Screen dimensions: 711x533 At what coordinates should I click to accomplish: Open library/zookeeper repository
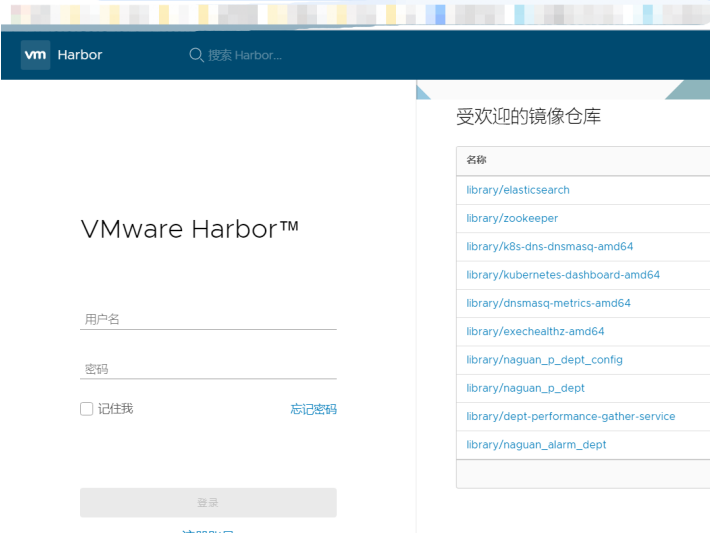512,218
